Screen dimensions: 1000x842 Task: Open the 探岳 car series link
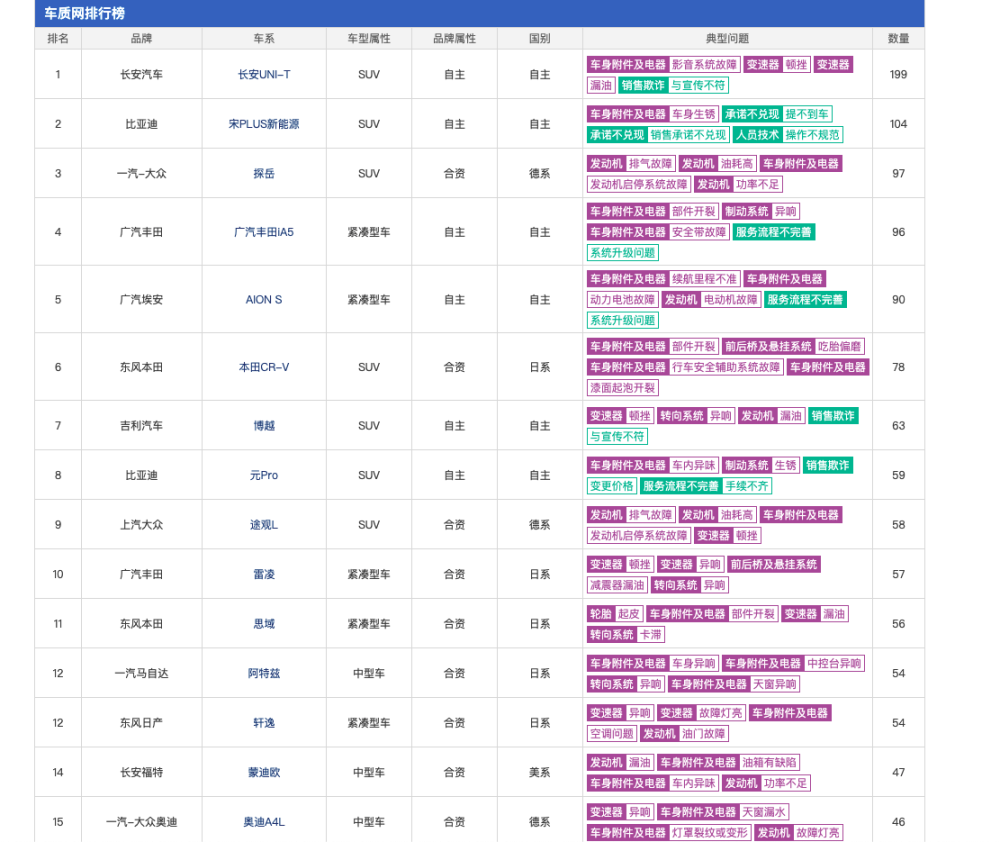click(x=264, y=174)
